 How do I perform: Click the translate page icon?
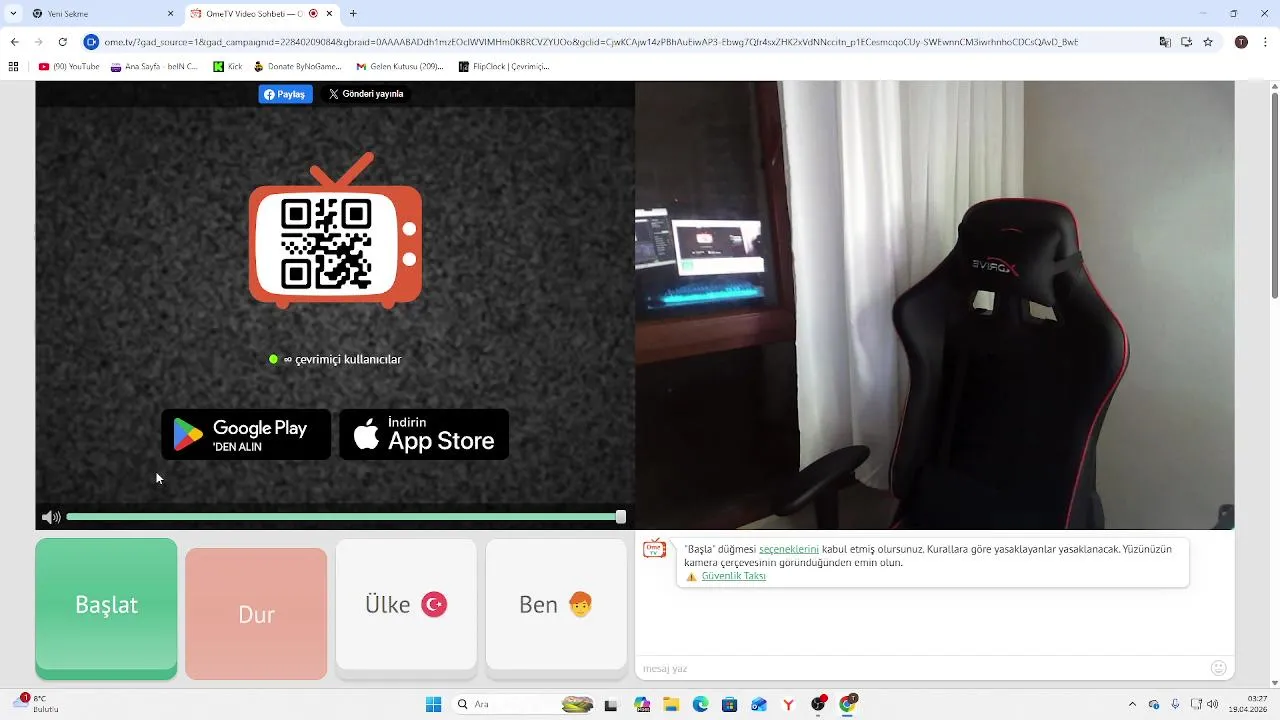tap(1165, 42)
